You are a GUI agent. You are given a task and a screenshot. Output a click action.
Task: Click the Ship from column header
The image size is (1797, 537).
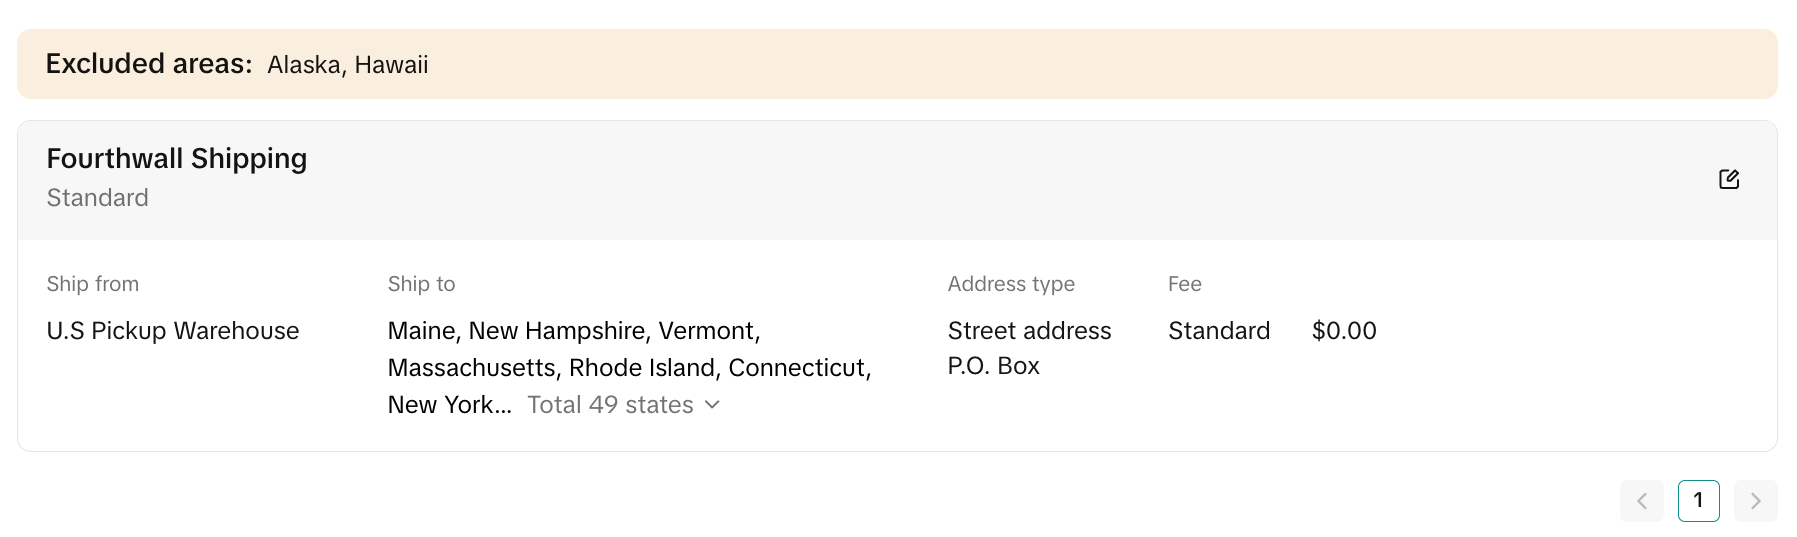coord(93,284)
